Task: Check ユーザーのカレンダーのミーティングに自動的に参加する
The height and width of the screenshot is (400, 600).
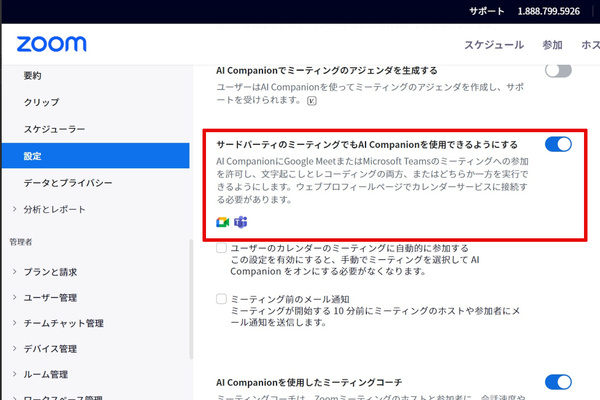Action: pyautogui.click(x=221, y=248)
